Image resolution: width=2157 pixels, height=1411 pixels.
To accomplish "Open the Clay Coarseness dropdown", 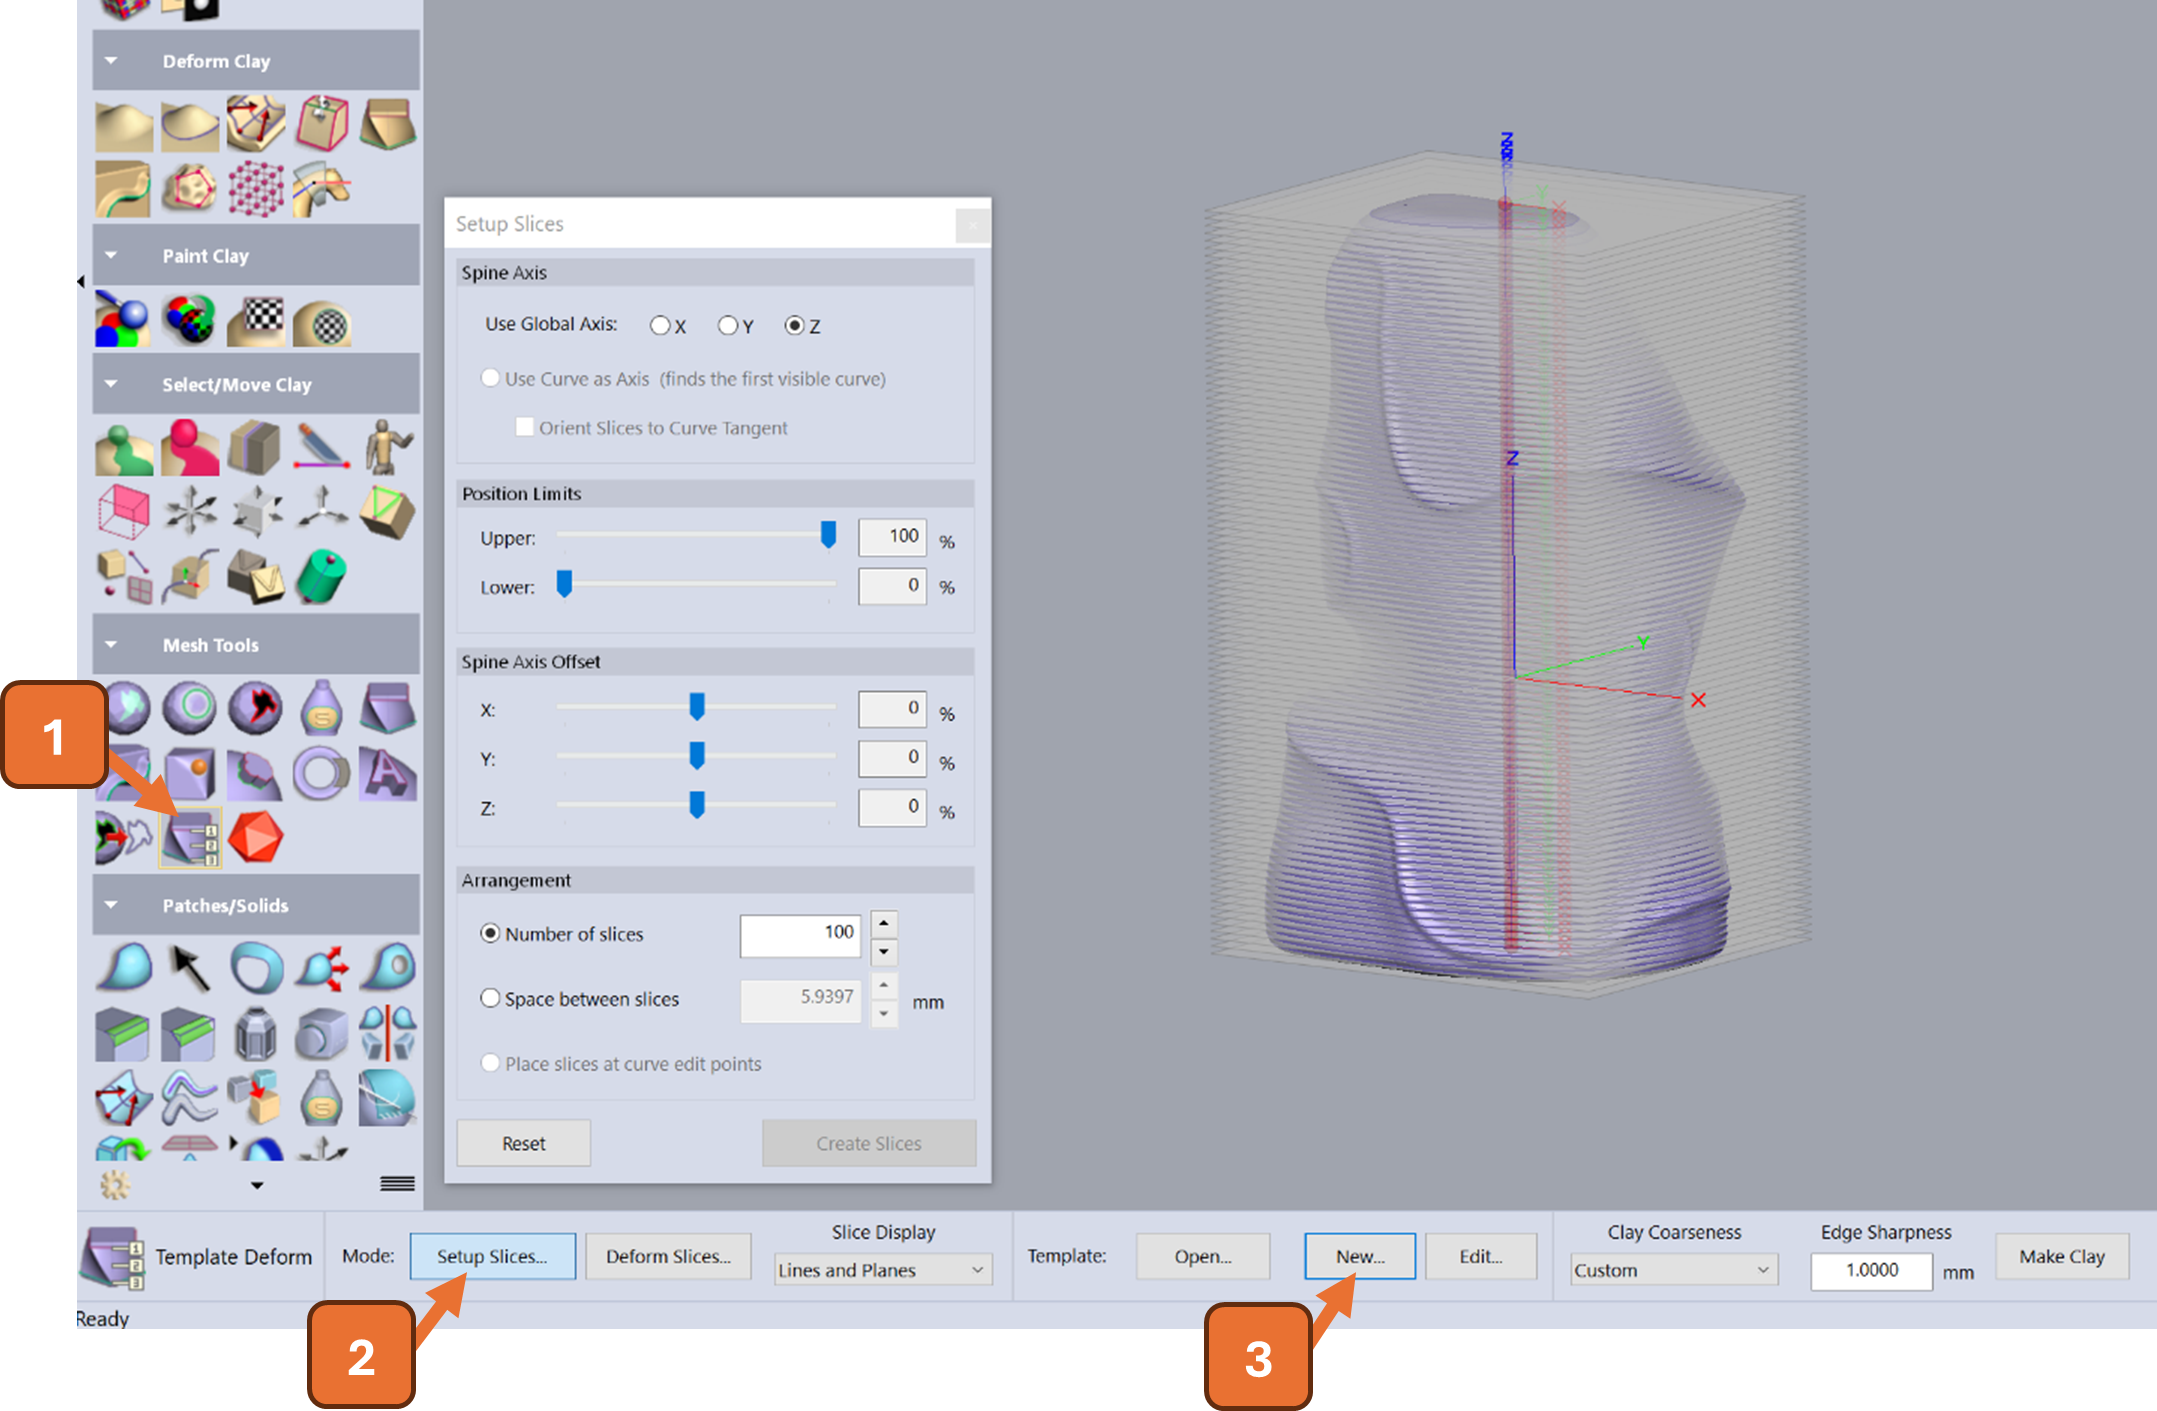I will 1673,1269.
